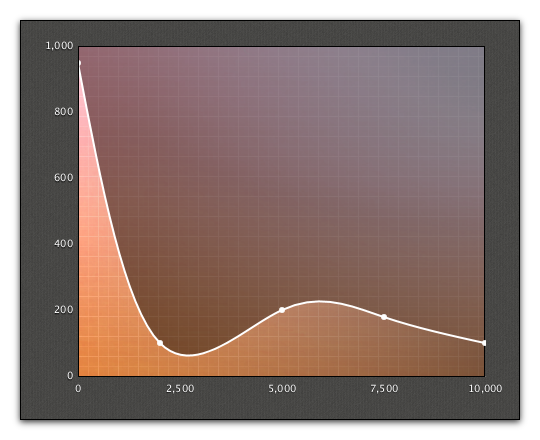Click the data point at x 0
The height and width of the screenshot is (440, 540).
(80, 63)
